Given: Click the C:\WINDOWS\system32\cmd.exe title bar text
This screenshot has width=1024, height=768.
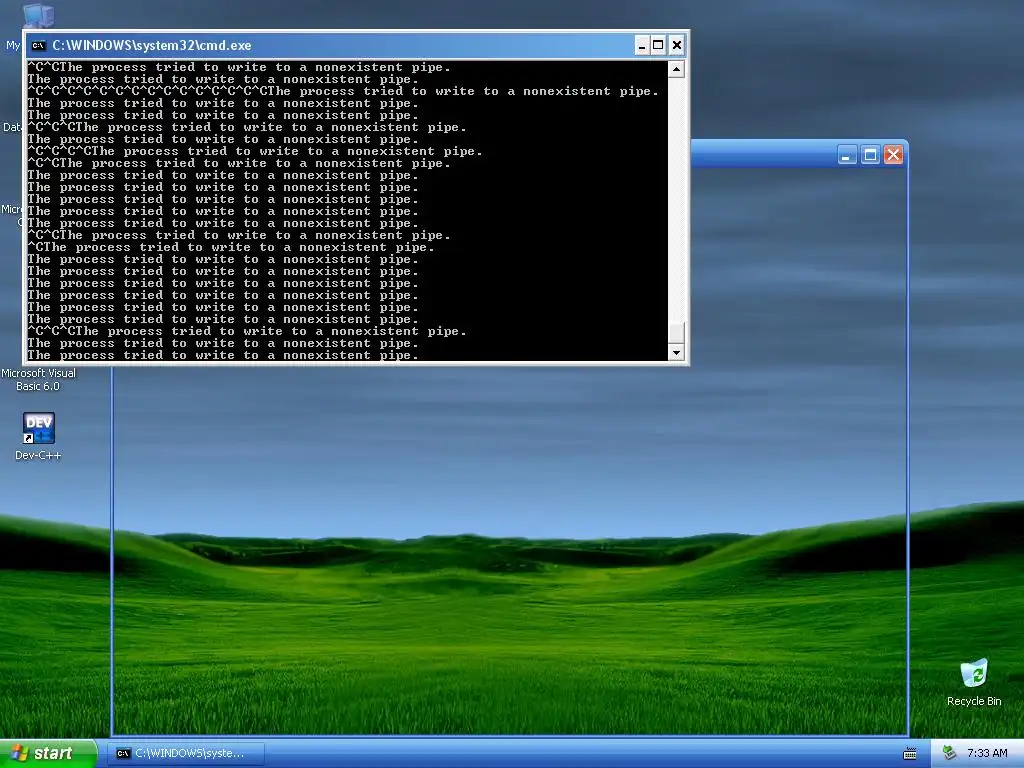Looking at the screenshot, I should coord(152,45).
